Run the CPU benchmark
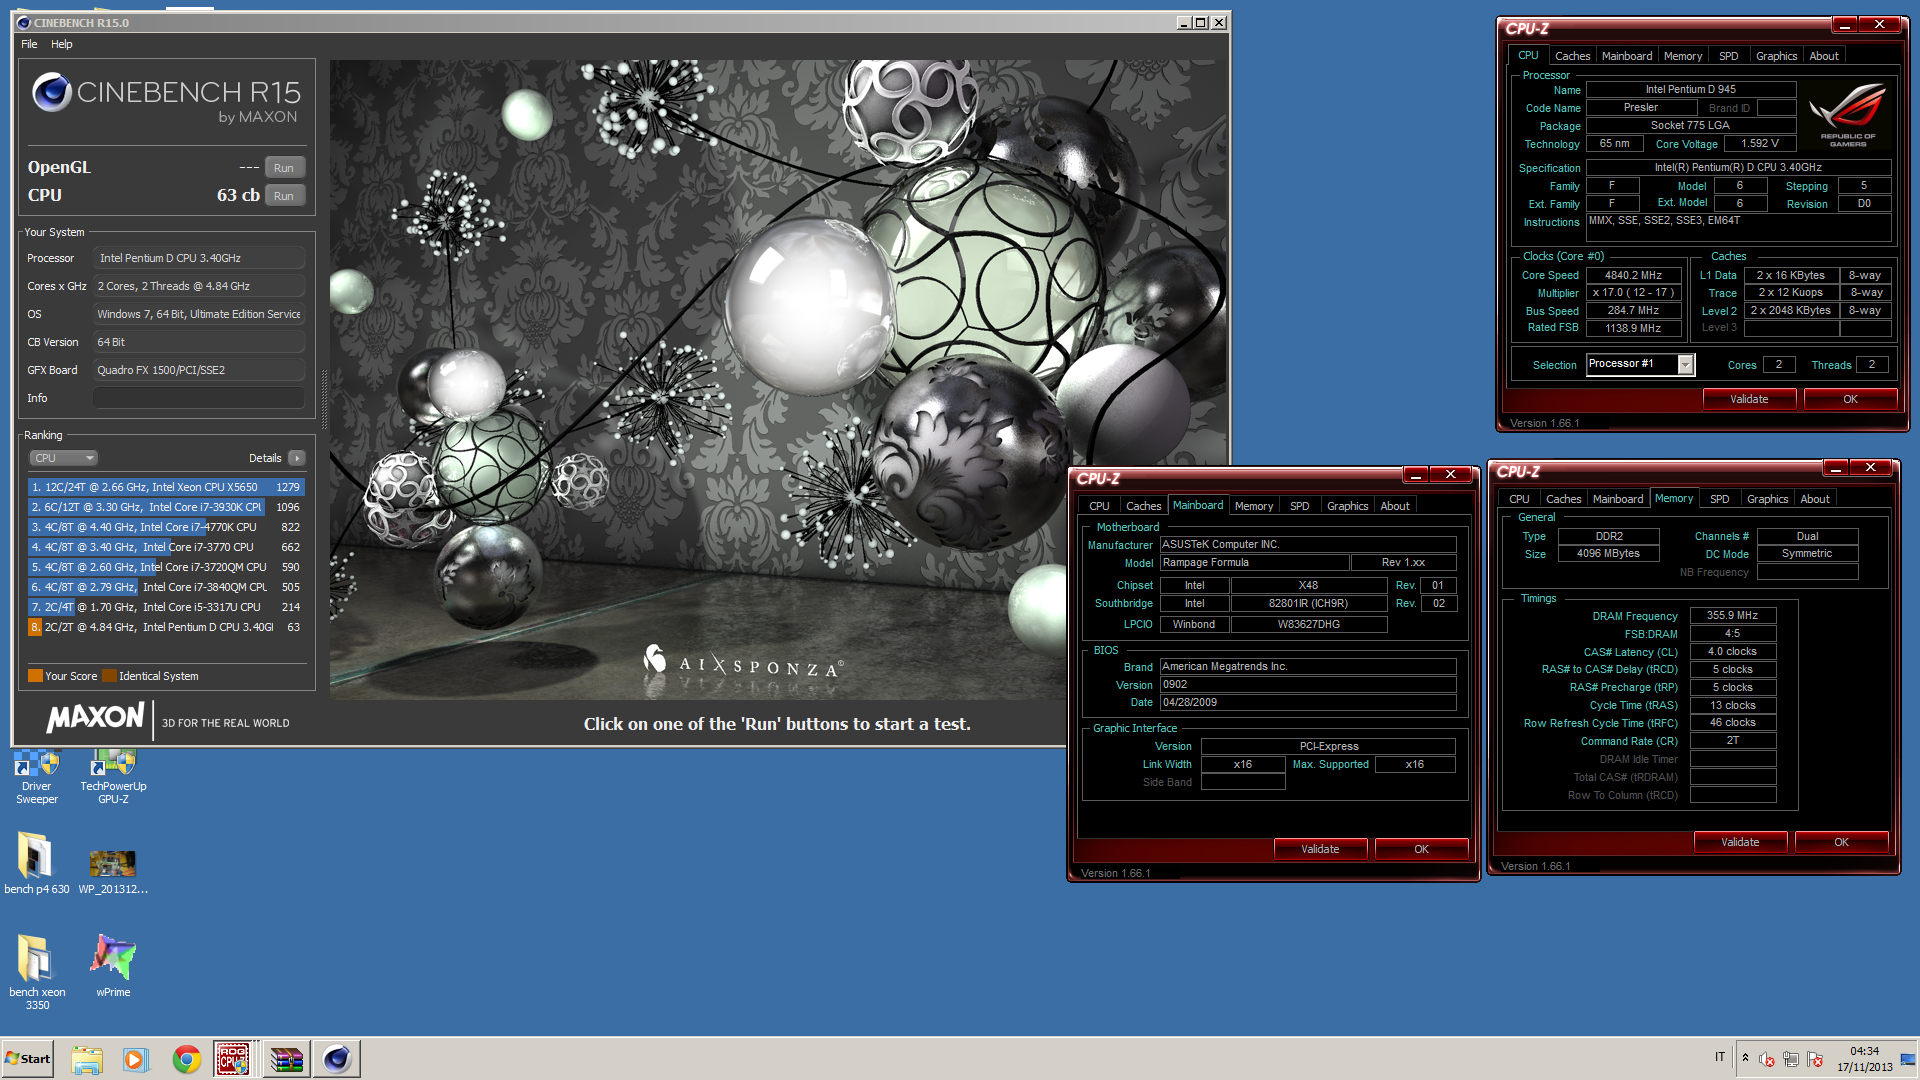1920x1080 pixels. [x=284, y=196]
